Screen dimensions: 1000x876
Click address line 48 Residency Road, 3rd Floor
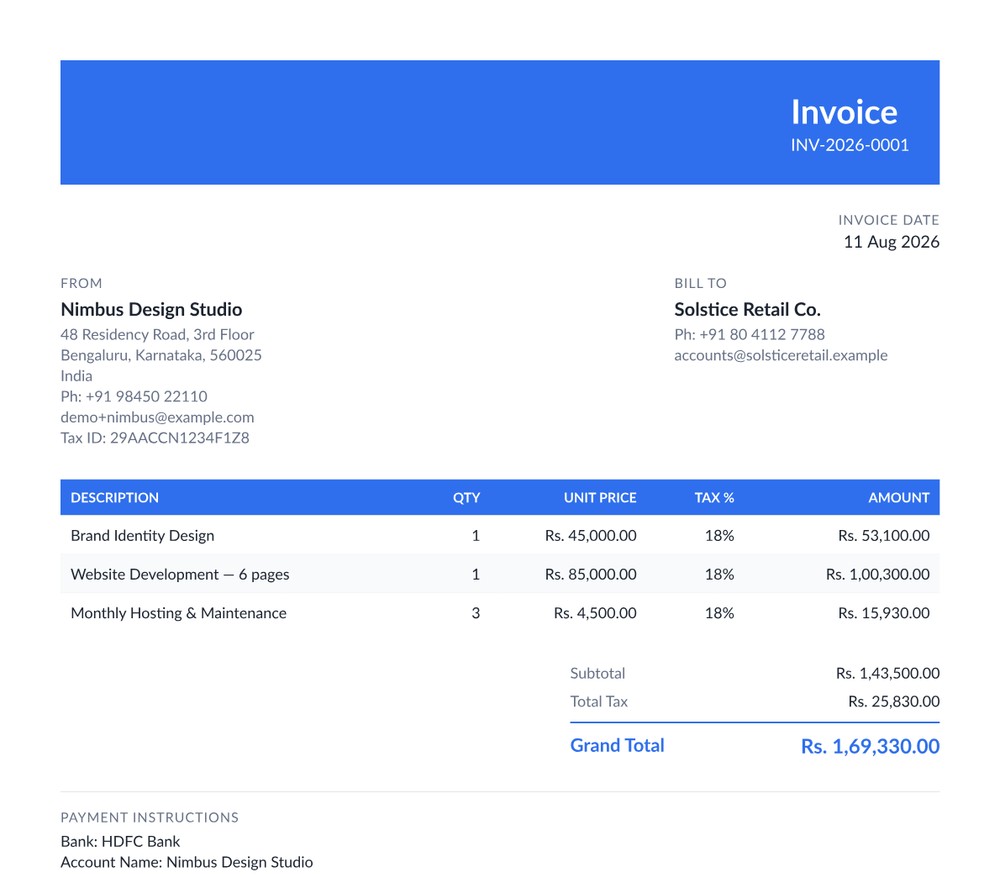point(157,334)
